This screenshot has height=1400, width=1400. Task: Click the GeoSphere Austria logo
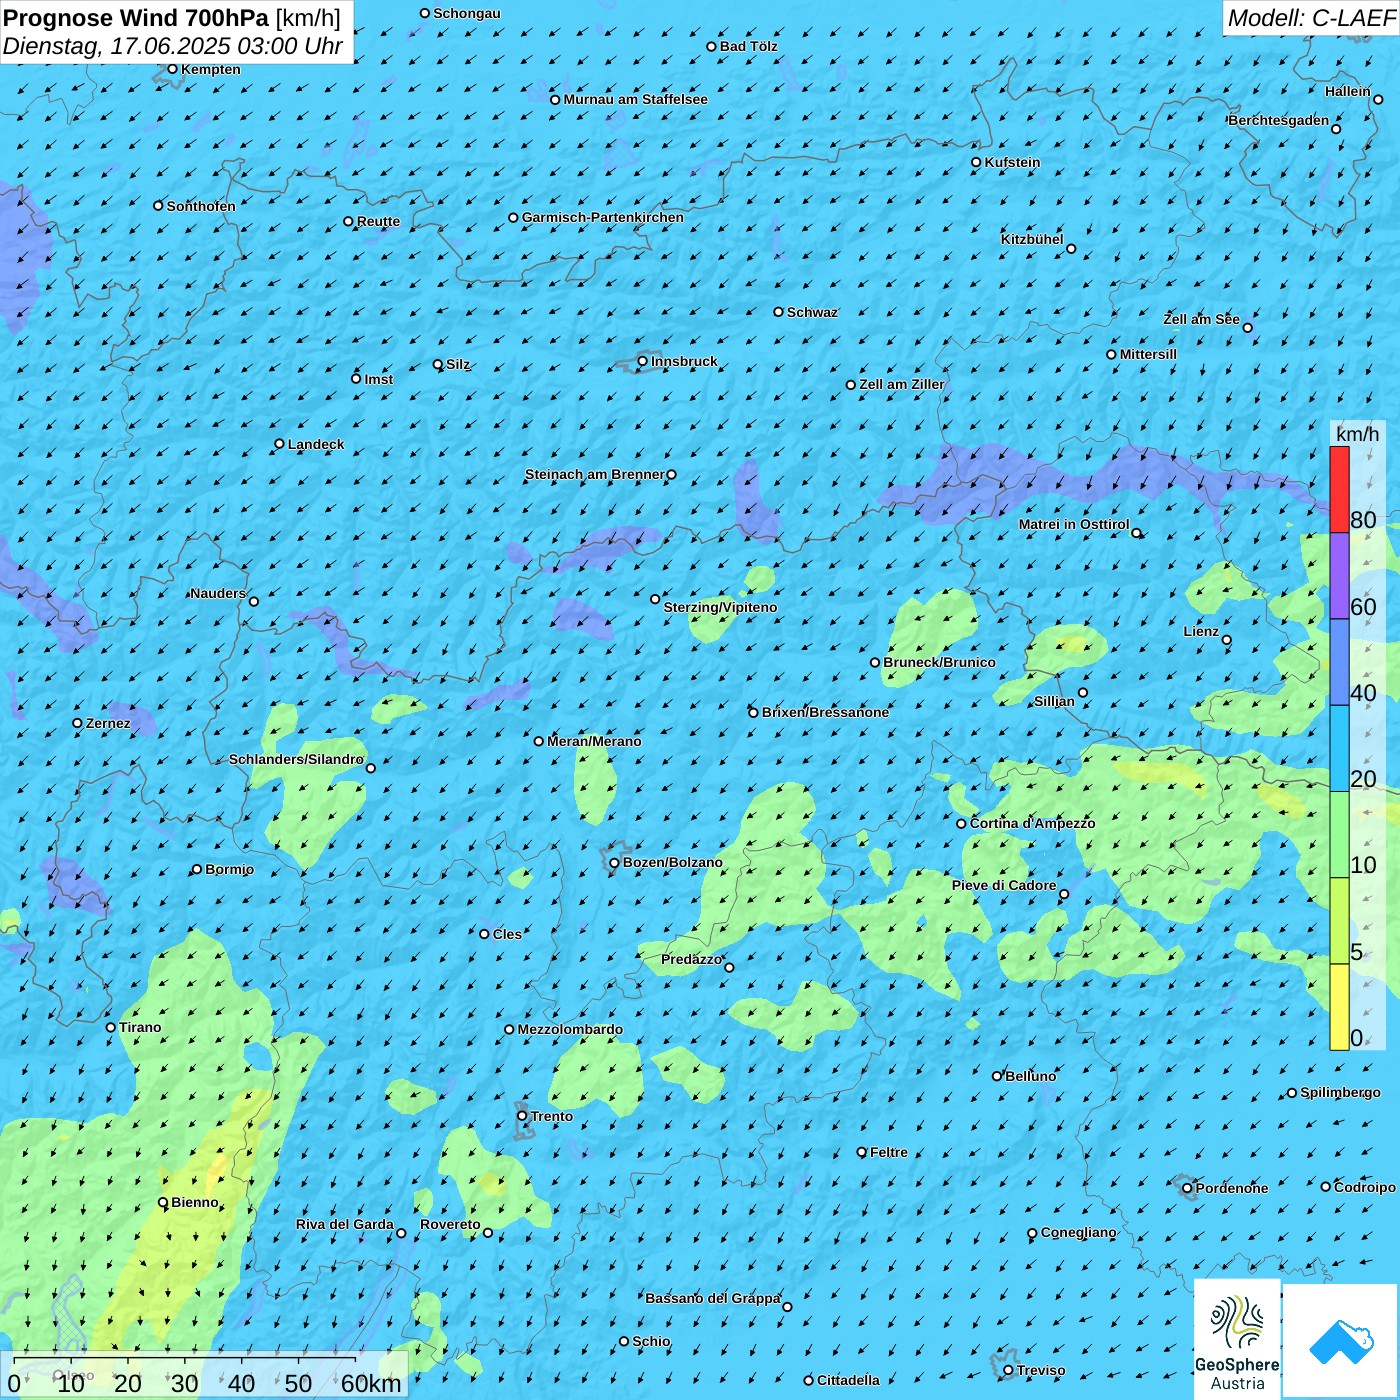point(1237,1340)
